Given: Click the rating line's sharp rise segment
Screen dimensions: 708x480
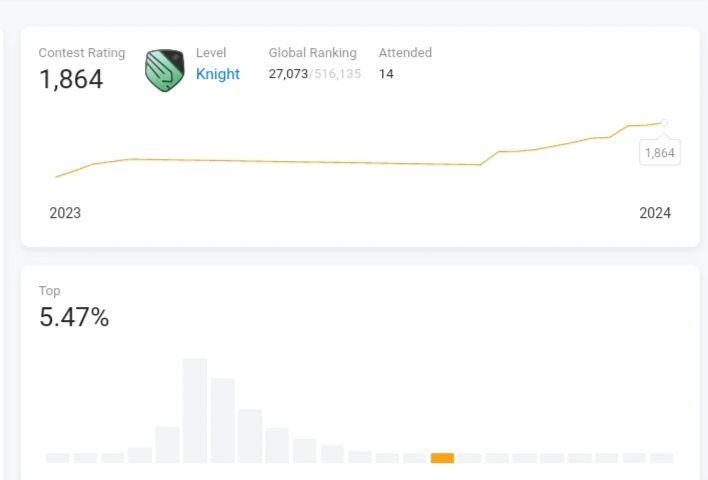Looking at the screenshot, I should [489, 158].
